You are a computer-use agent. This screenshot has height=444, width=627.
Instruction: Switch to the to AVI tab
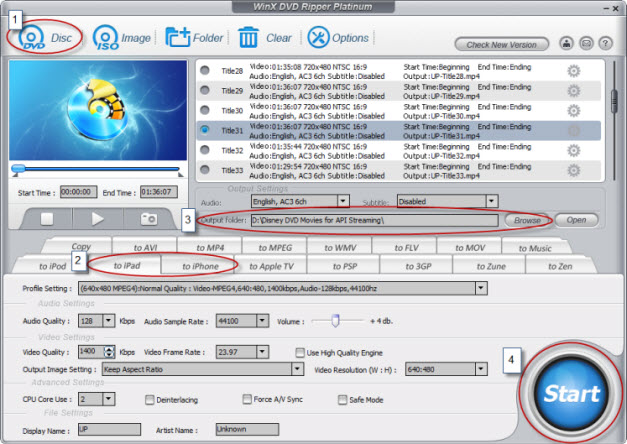[x=145, y=248]
